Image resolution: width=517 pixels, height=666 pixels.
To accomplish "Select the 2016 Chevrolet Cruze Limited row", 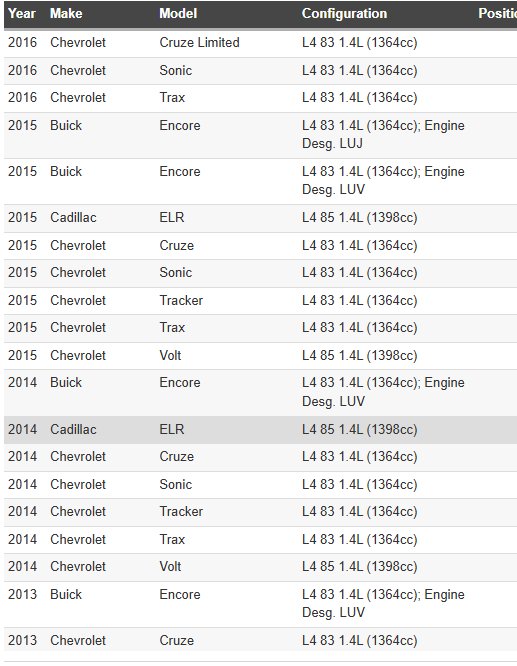I will click(x=260, y=43).
